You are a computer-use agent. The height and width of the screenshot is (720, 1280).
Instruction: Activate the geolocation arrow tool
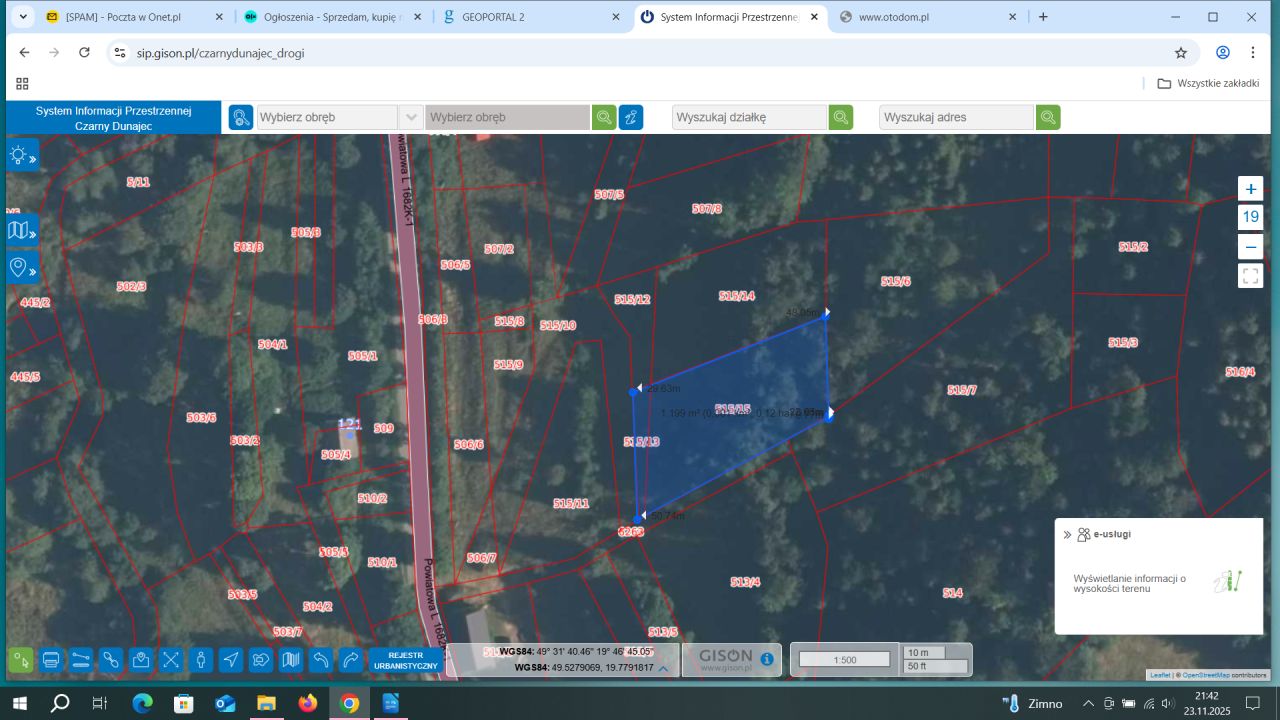[x=231, y=660]
